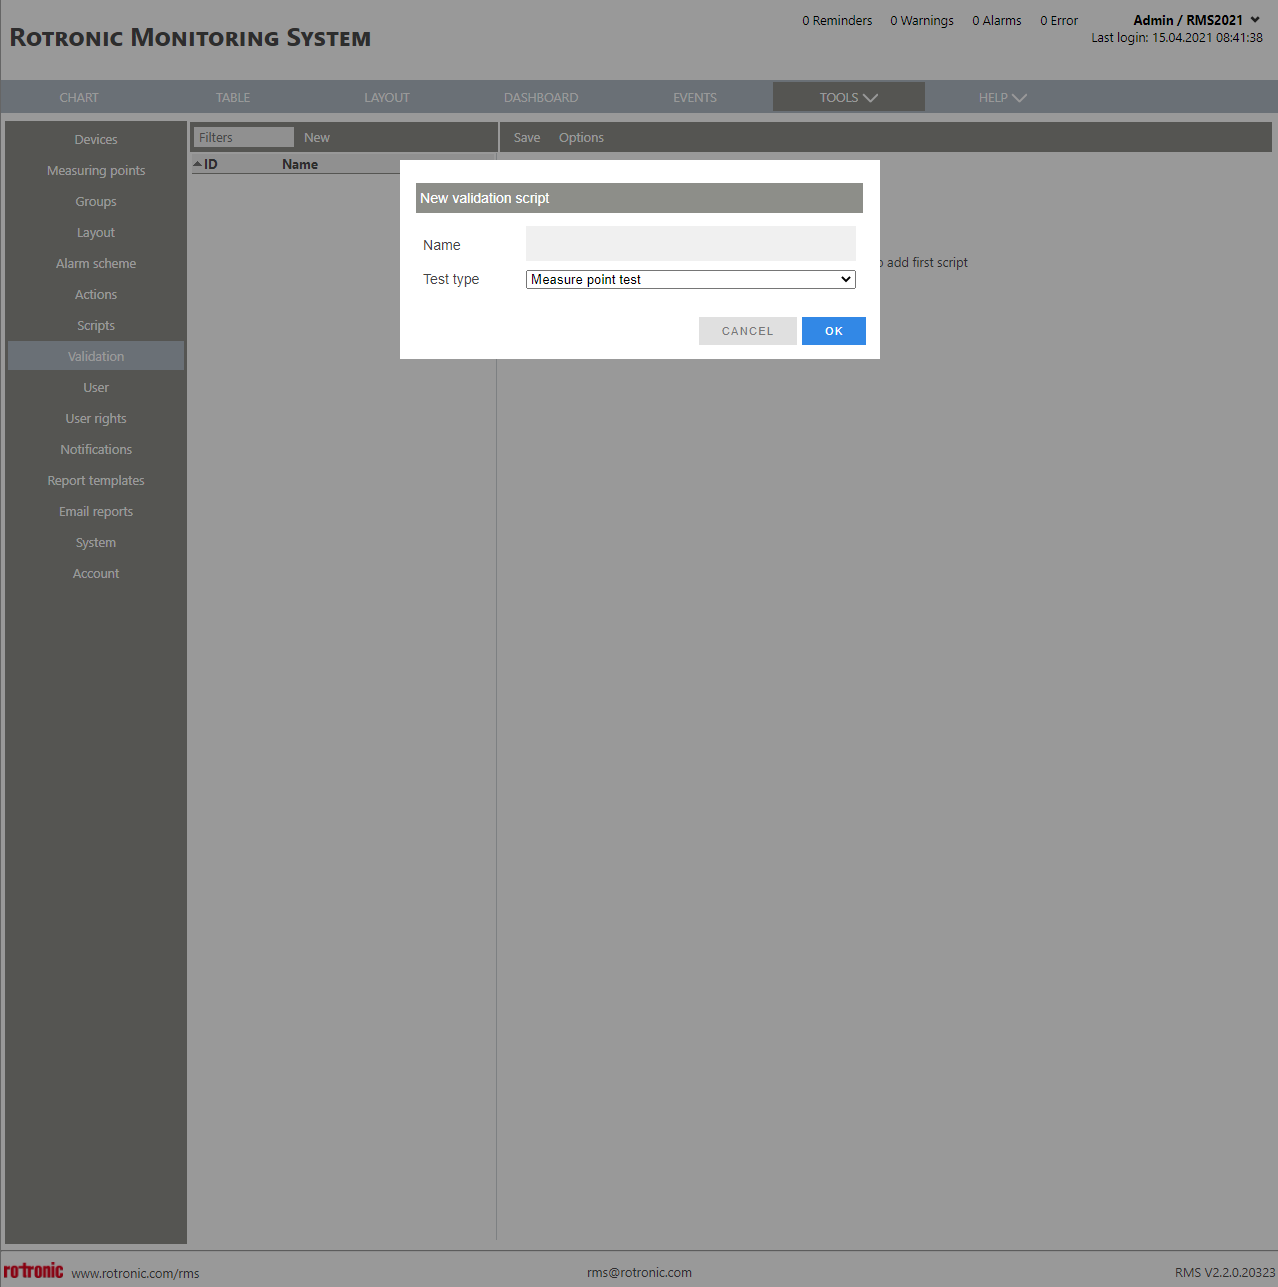Screen dimensions: 1278x1287
Task: Open Email reports in the sidebar
Action: (96, 511)
